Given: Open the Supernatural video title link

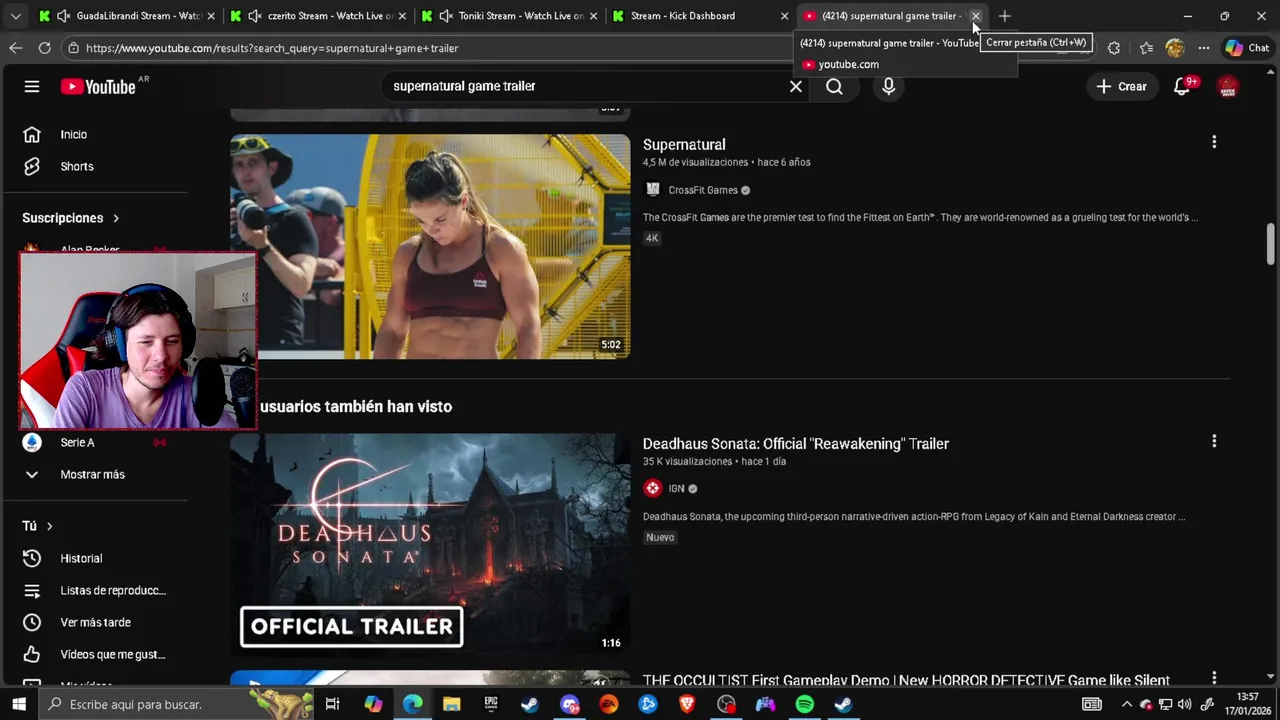Looking at the screenshot, I should pos(684,145).
